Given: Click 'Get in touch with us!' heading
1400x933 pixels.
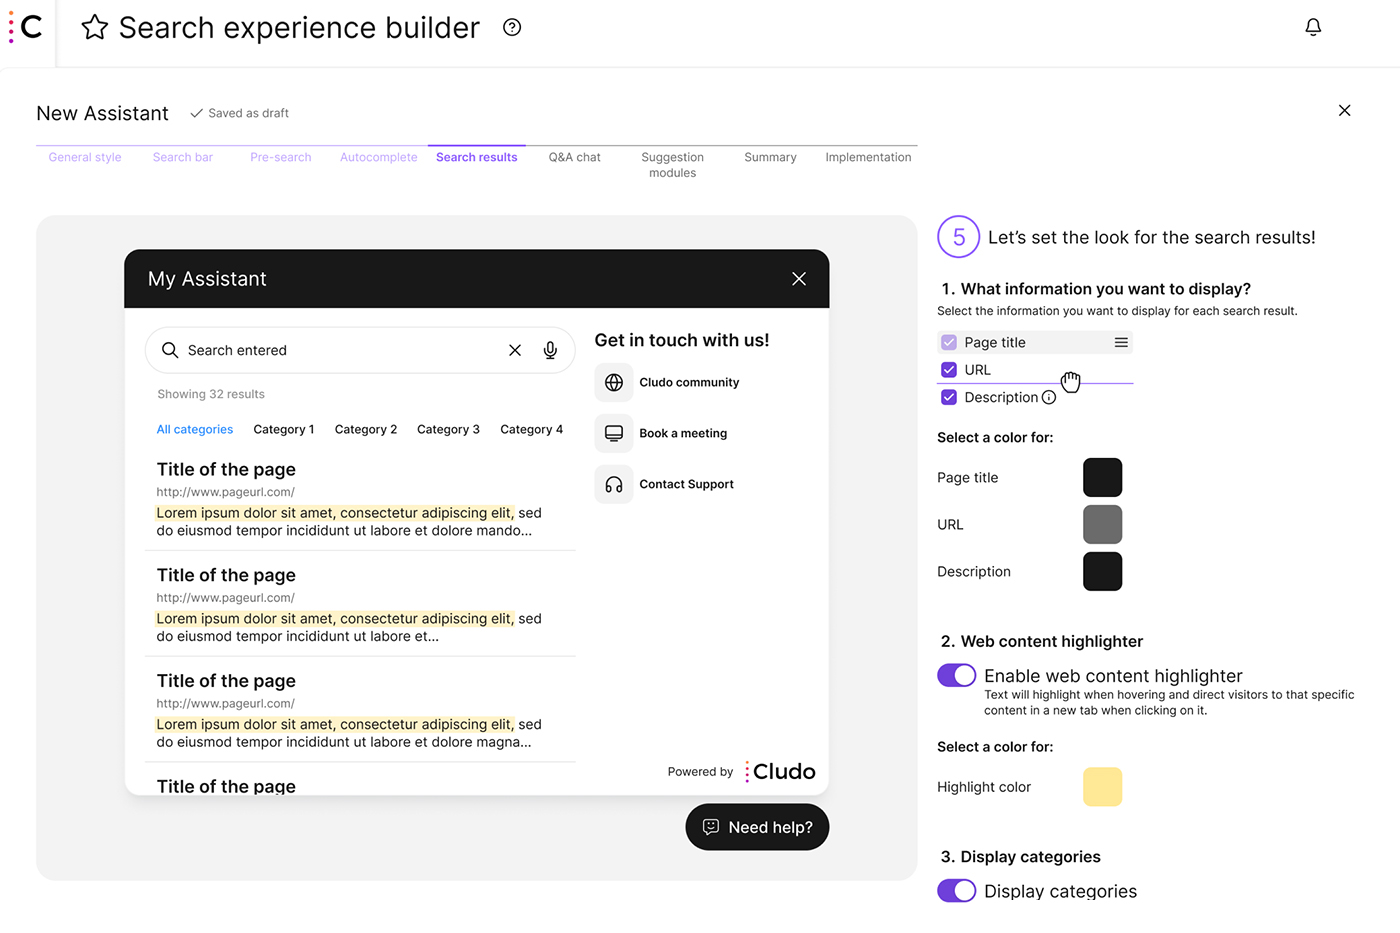Looking at the screenshot, I should tap(682, 340).
